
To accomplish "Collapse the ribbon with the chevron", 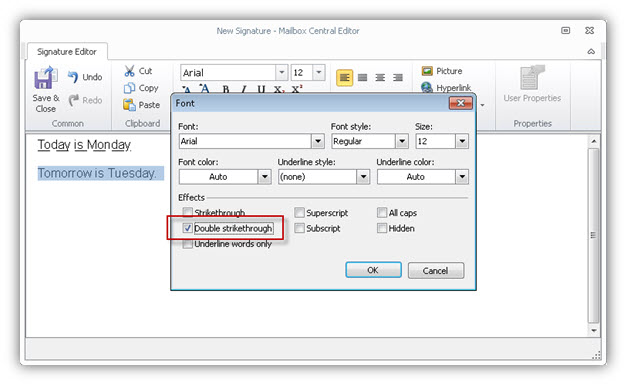I will pyautogui.click(x=591, y=52).
